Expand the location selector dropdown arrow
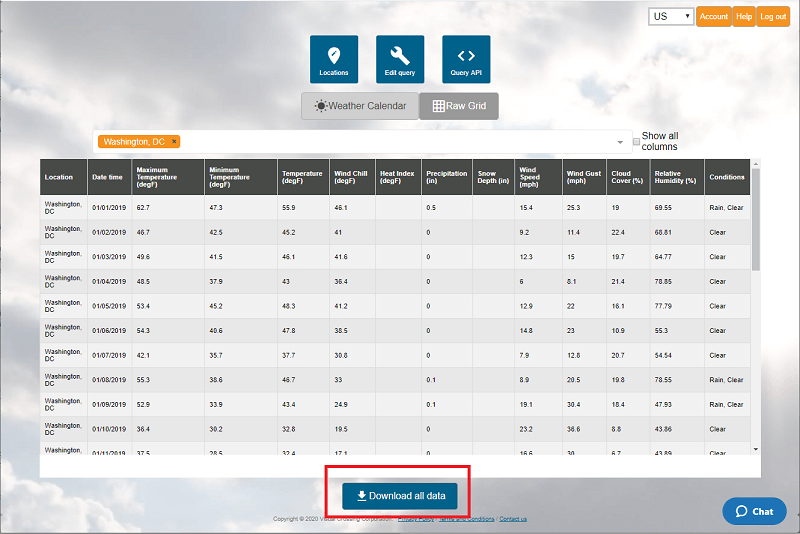The image size is (800, 534). pos(620,142)
